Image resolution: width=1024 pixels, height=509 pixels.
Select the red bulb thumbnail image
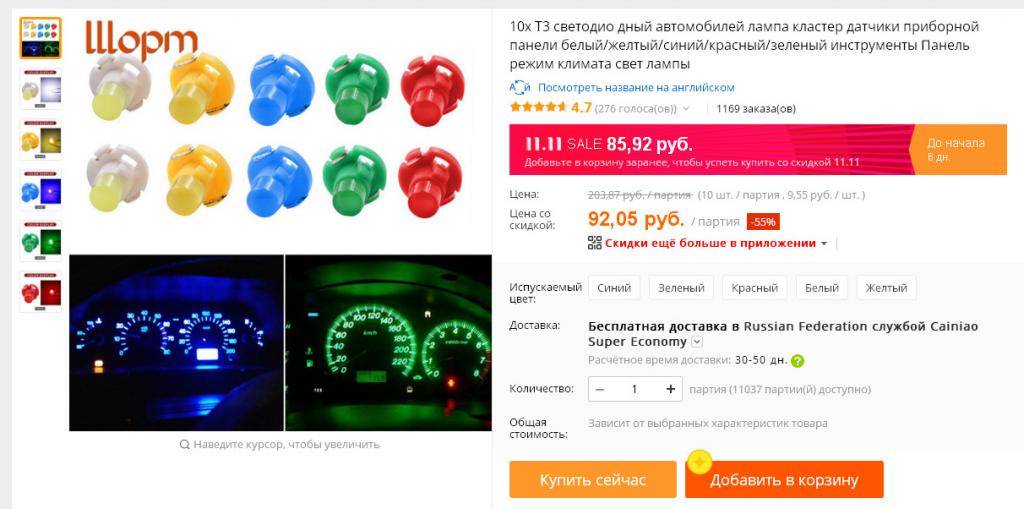pos(40,291)
